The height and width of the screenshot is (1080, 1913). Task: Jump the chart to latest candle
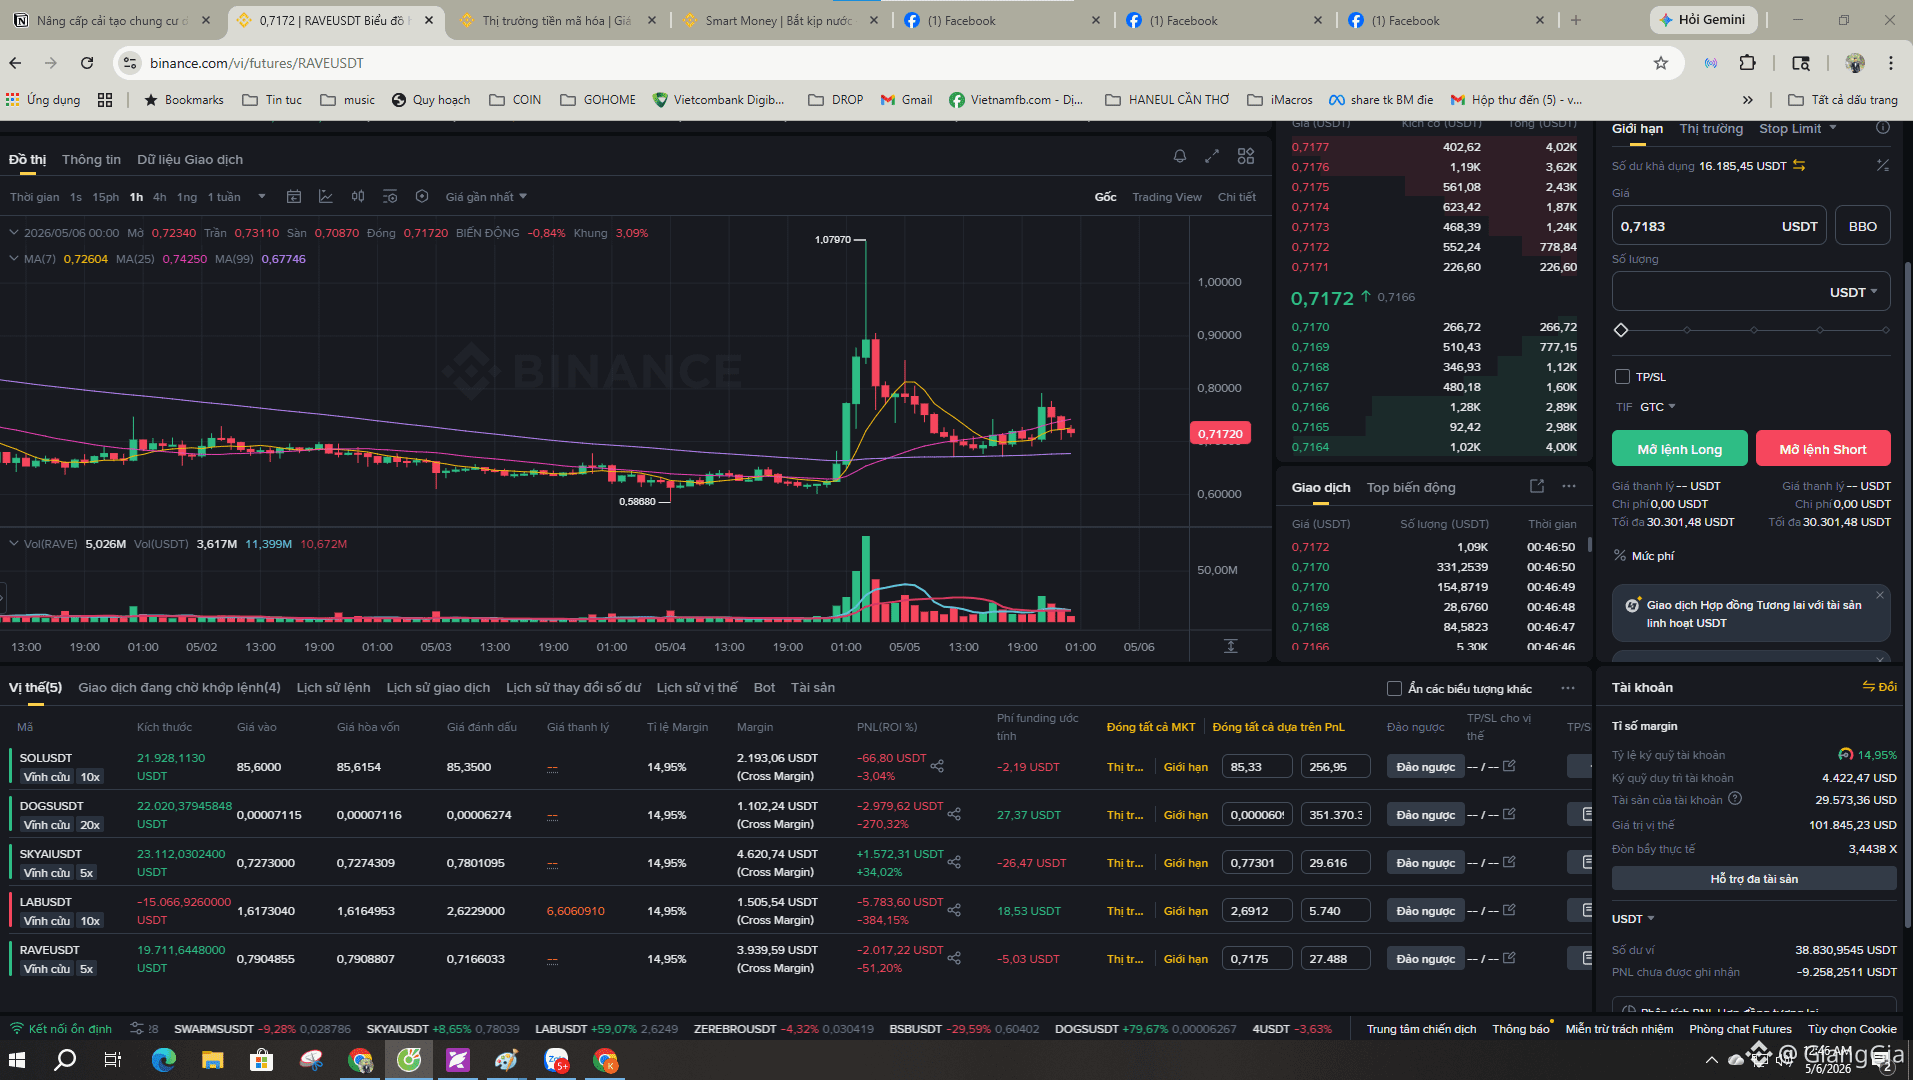[1231, 647]
